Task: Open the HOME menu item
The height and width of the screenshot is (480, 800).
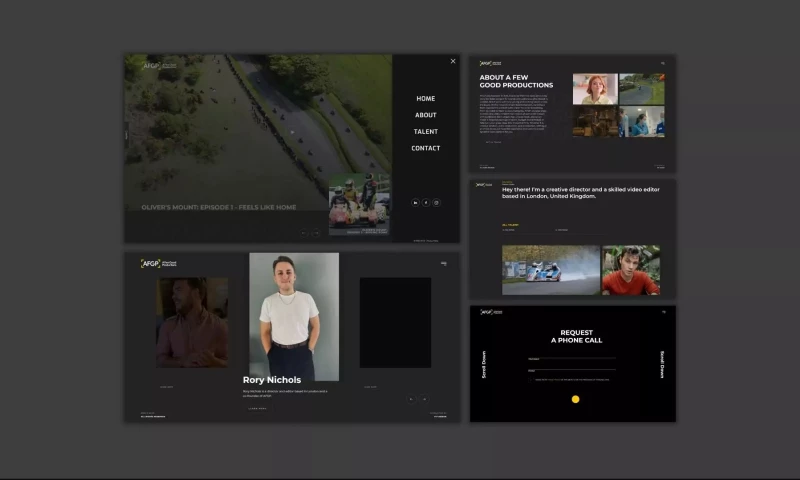Action: pyautogui.click(x=426, y=99)
